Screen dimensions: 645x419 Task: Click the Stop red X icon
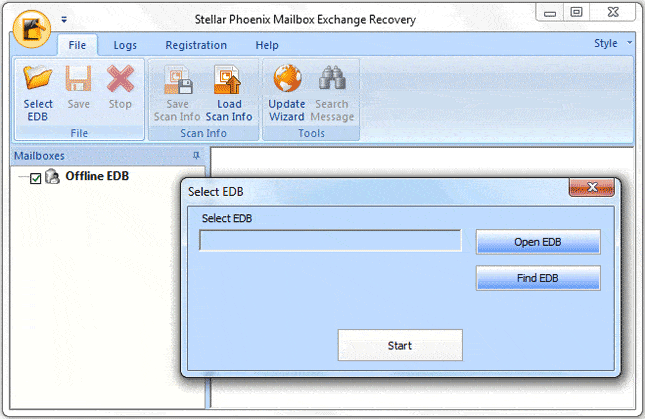[x=120, y=78]
